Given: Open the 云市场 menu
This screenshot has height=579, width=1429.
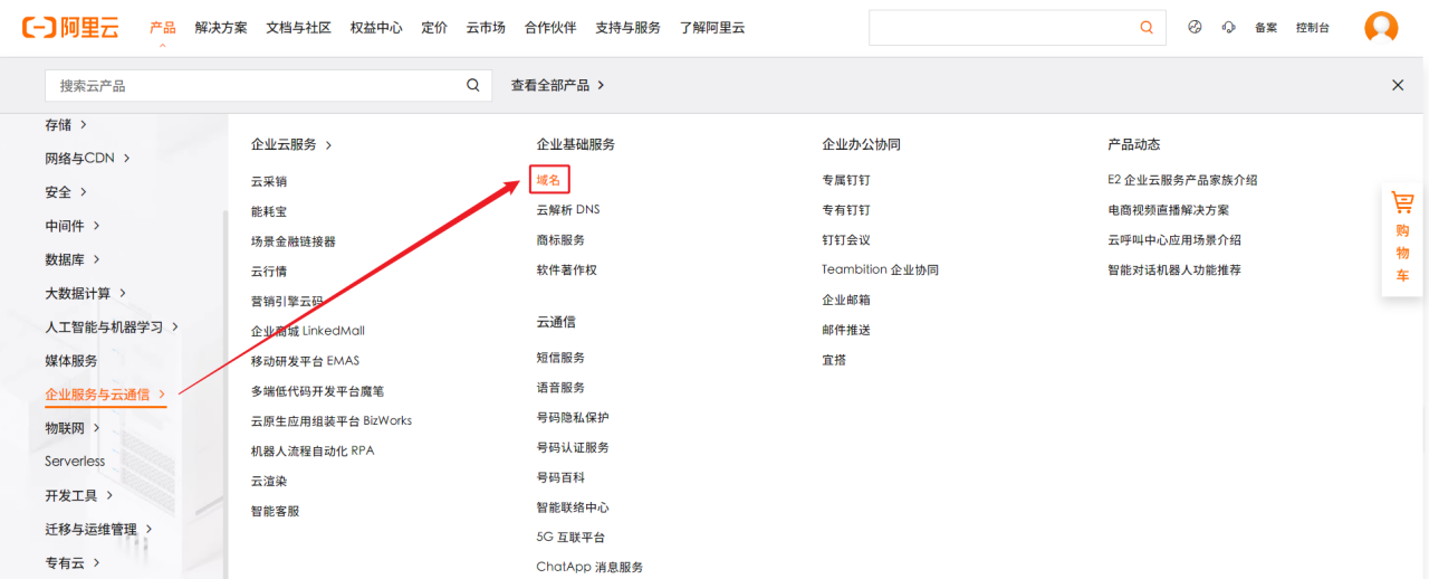Looking at the screenshot, I should (x=486, y=28).
